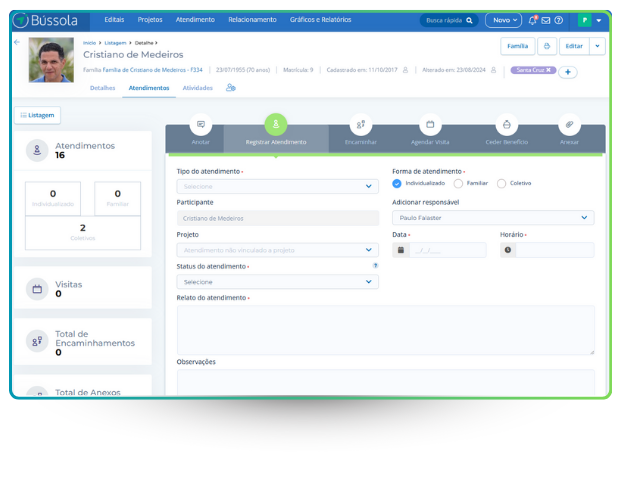Click the Listagem button
Screen dimensions: 620x480
coord(38,115)
